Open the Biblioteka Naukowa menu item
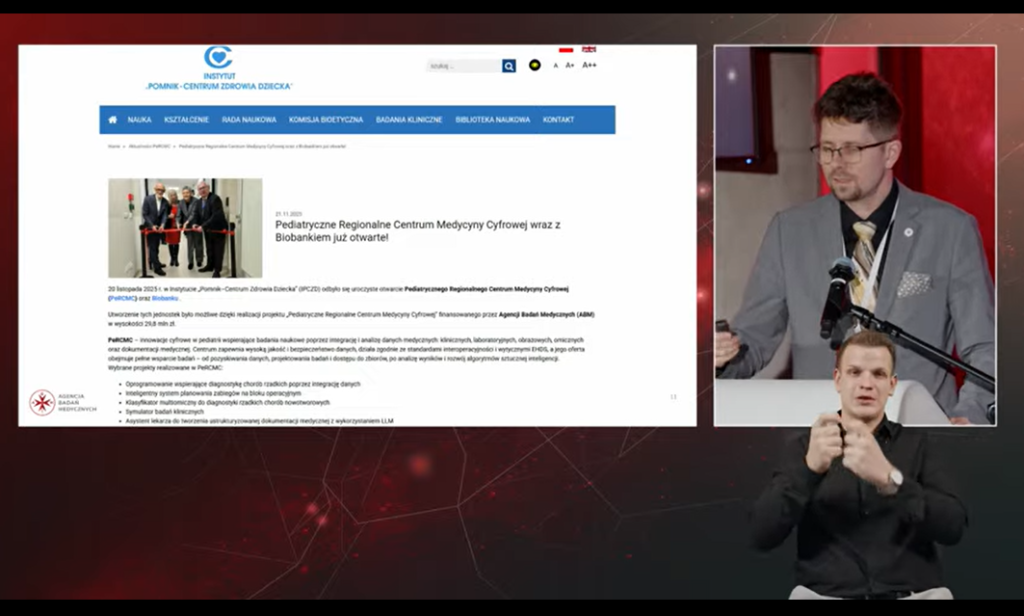Image resolution: width=1024 pixels, height=616 pixels. [x=492, y=120]
